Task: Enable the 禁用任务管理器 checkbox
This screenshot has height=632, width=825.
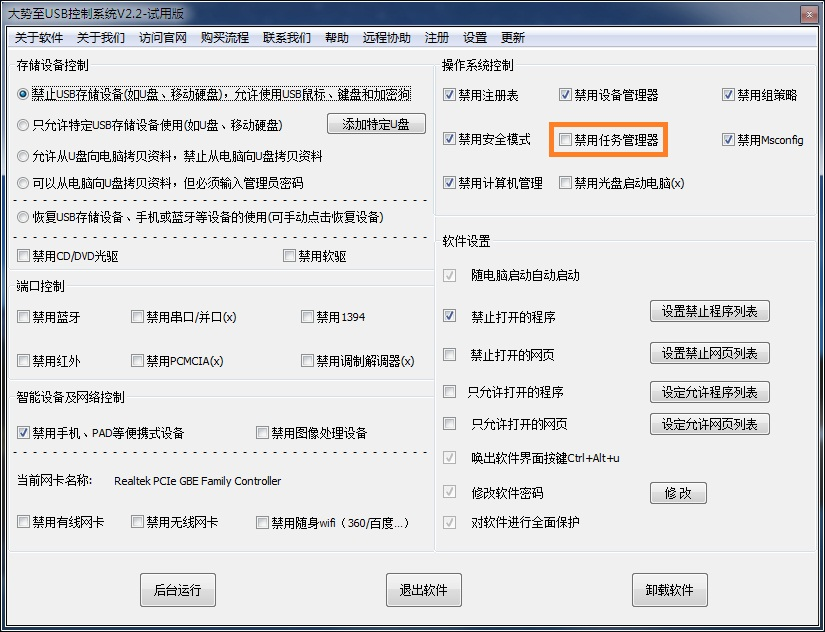Action: coord(565,139)
